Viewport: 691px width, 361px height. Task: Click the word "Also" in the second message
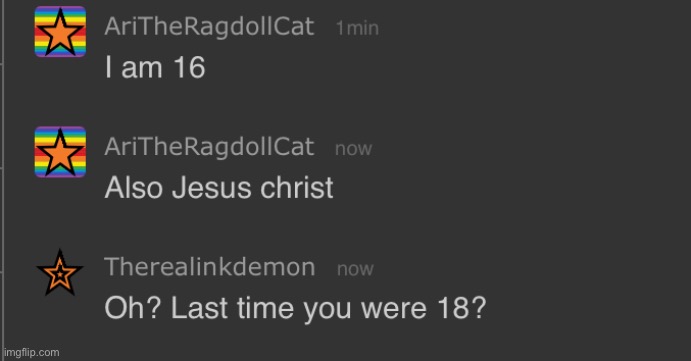(134, 188)
